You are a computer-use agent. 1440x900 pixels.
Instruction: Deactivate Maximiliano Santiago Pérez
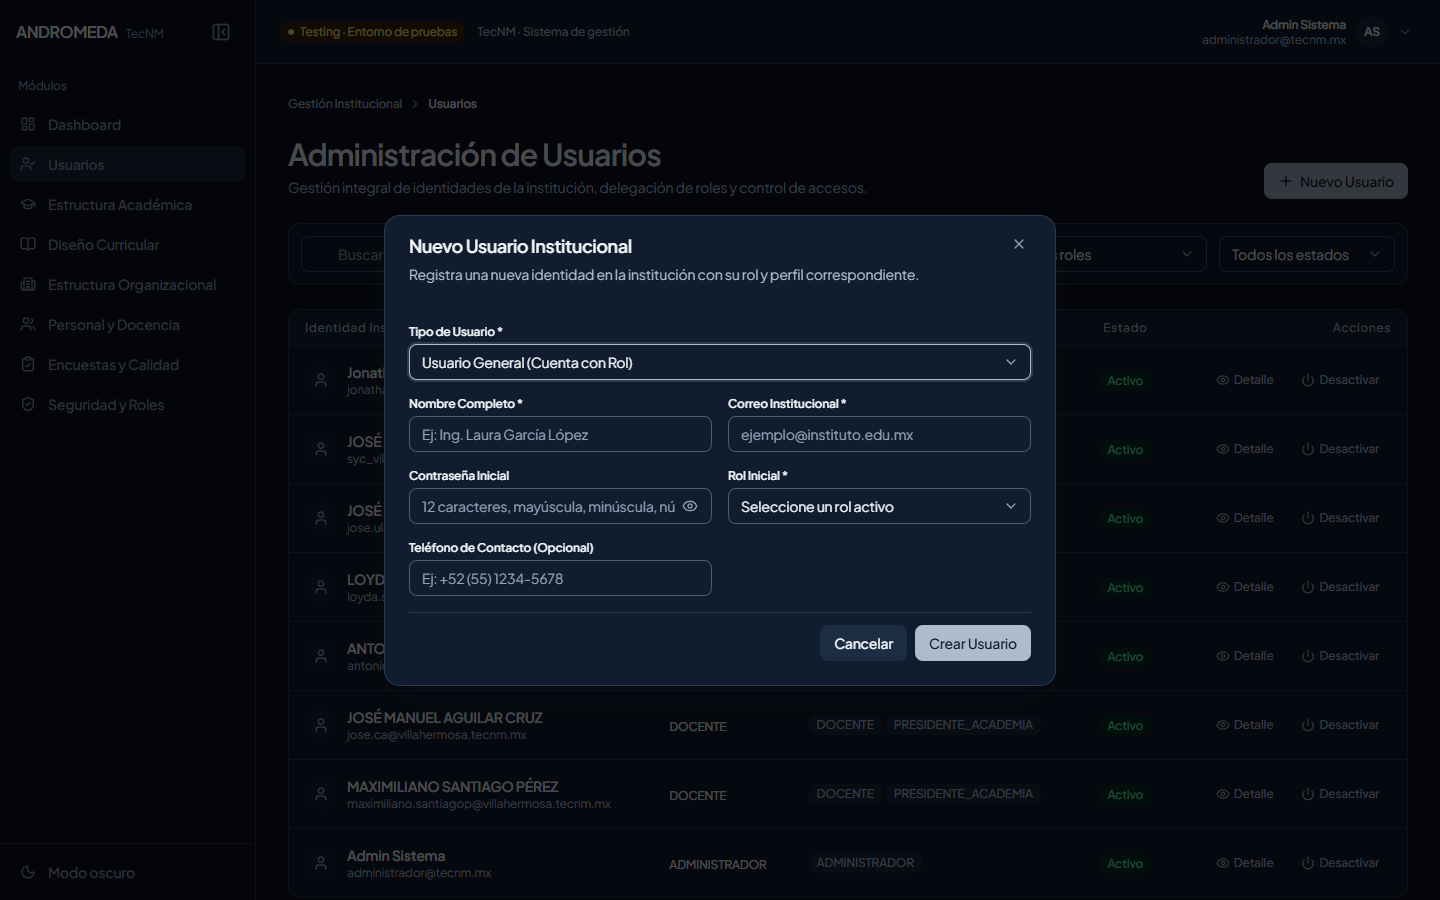pos(1340,794)
